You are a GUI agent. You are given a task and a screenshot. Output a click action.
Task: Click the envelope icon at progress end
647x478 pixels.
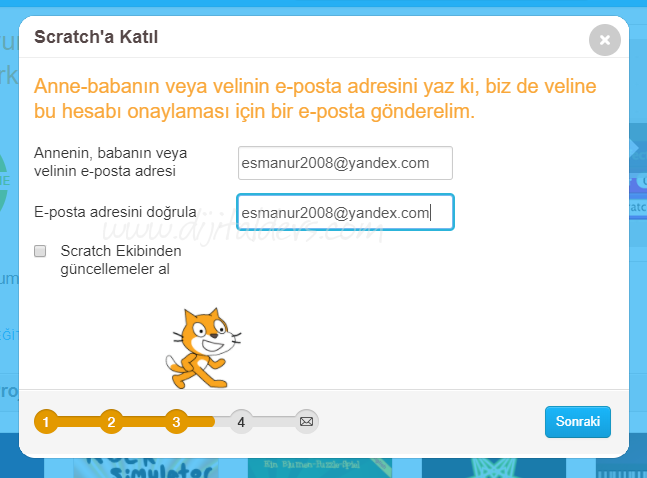(306, 421)
